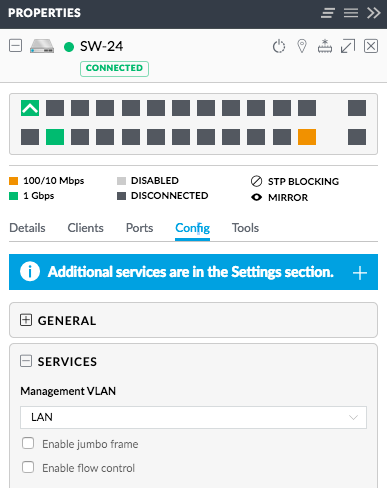Collapse properties panel with double chevron
Viewport: 387px width, 488px height.
(374, 13)
